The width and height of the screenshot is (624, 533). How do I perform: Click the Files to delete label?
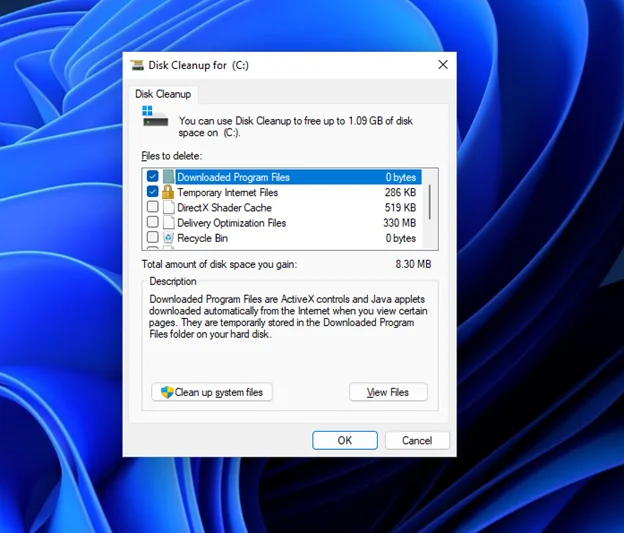click(172, 156)
